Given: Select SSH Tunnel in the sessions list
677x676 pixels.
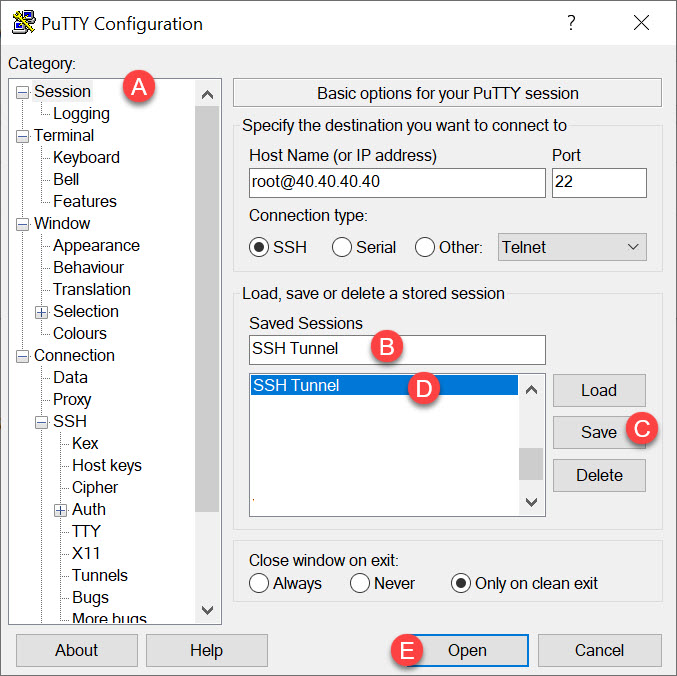Looking at the screenshot, I should (384, 385).
